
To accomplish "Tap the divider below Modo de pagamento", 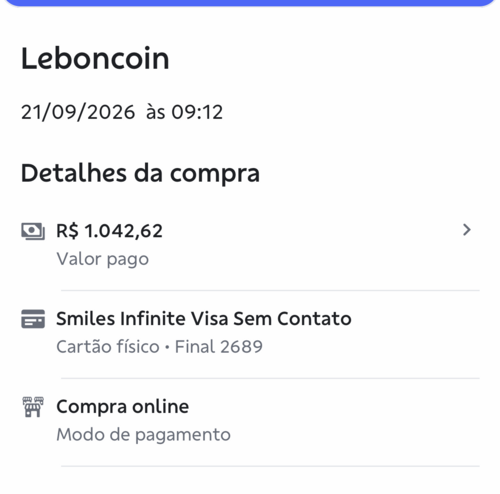I will (x=270, y=466).
